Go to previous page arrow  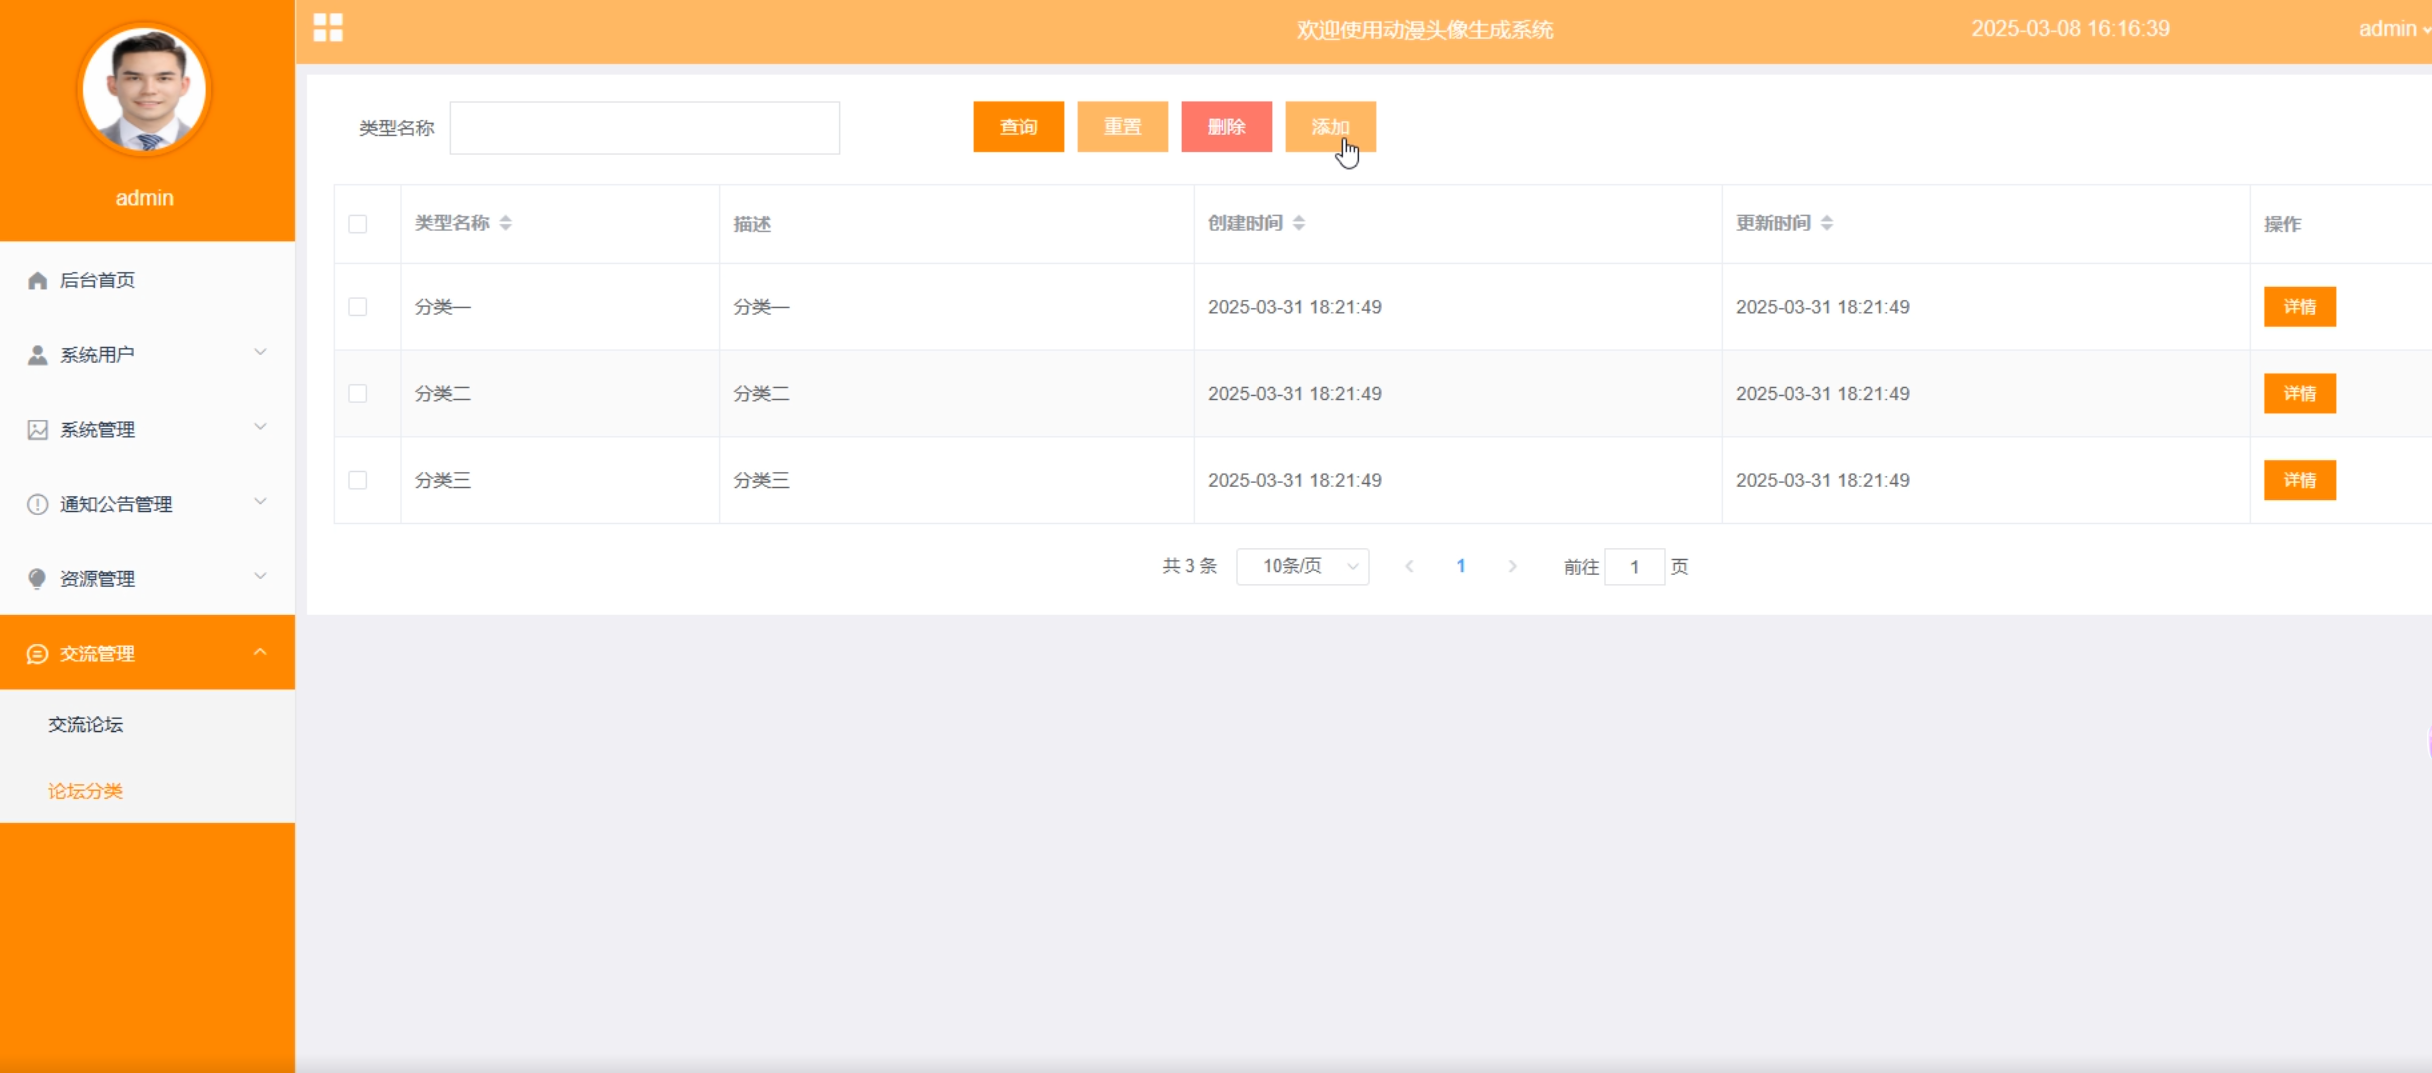[x=1409, y=567]
